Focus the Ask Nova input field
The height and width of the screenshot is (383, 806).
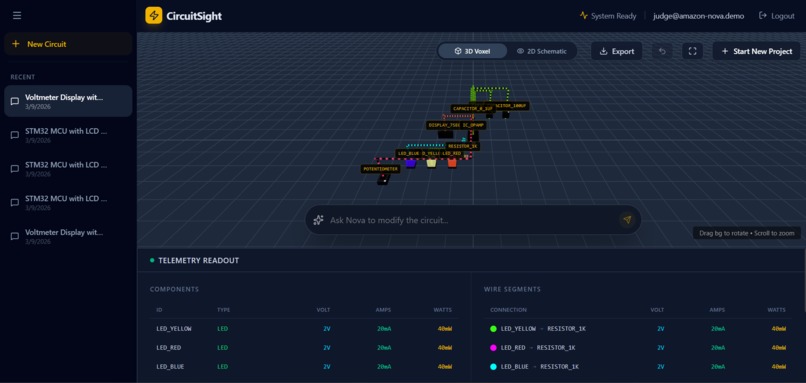(473, 220)
